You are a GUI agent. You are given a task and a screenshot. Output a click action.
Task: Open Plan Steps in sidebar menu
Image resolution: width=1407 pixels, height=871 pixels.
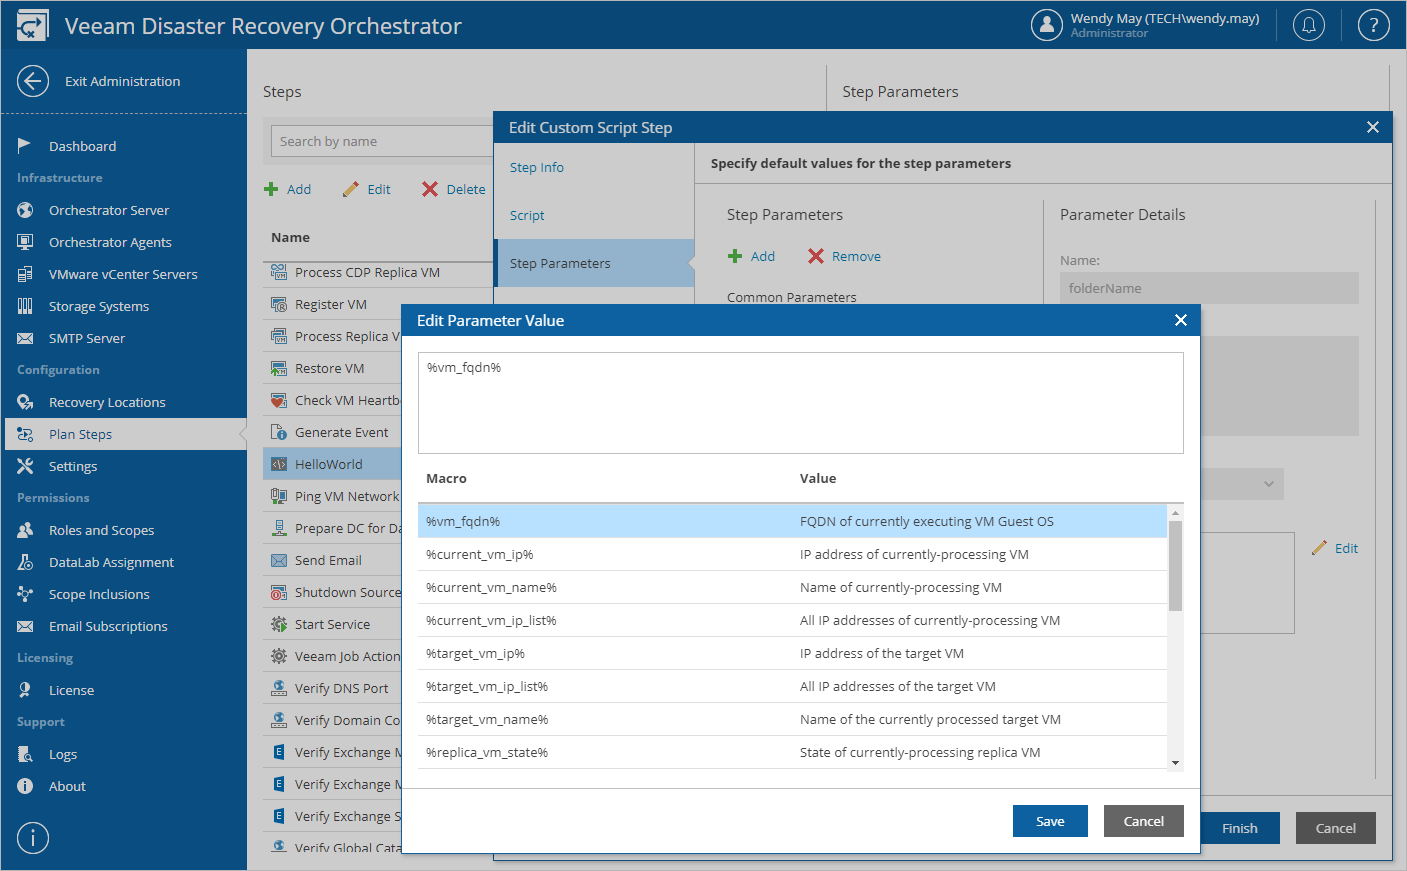click(x=125, y=434)
